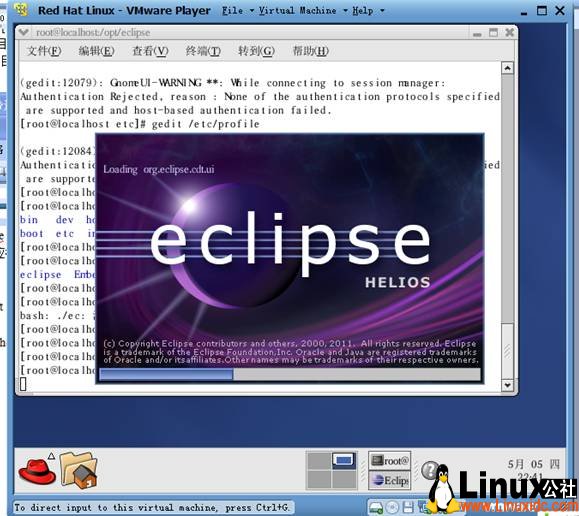The image size is (579, 516).
Task: Click the VMware Player logo icon
Action: pos(21,10)
